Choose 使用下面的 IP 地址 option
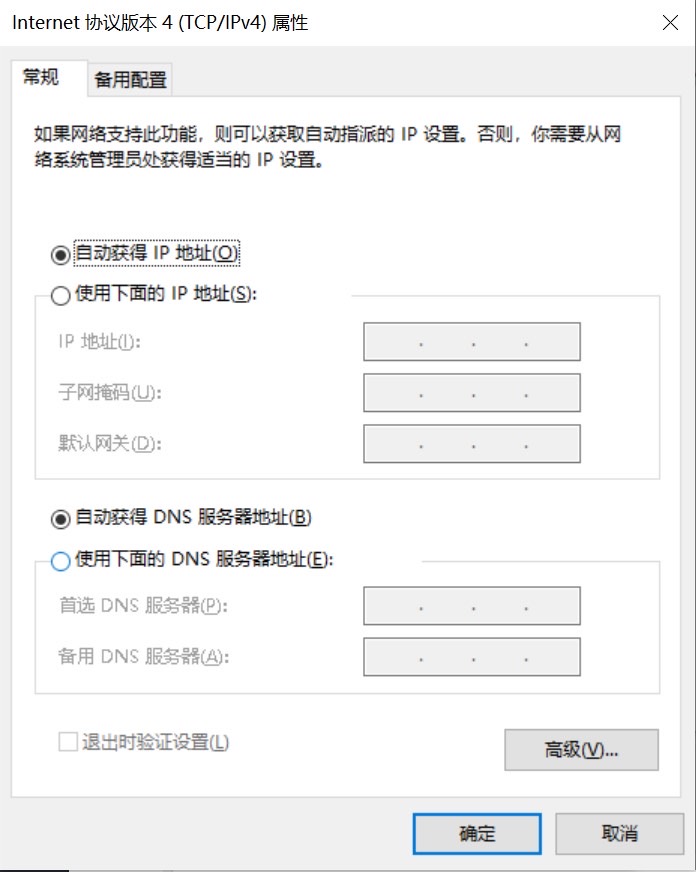The width and height of the screenshot is (696, 872). click(x=61, y=295)
